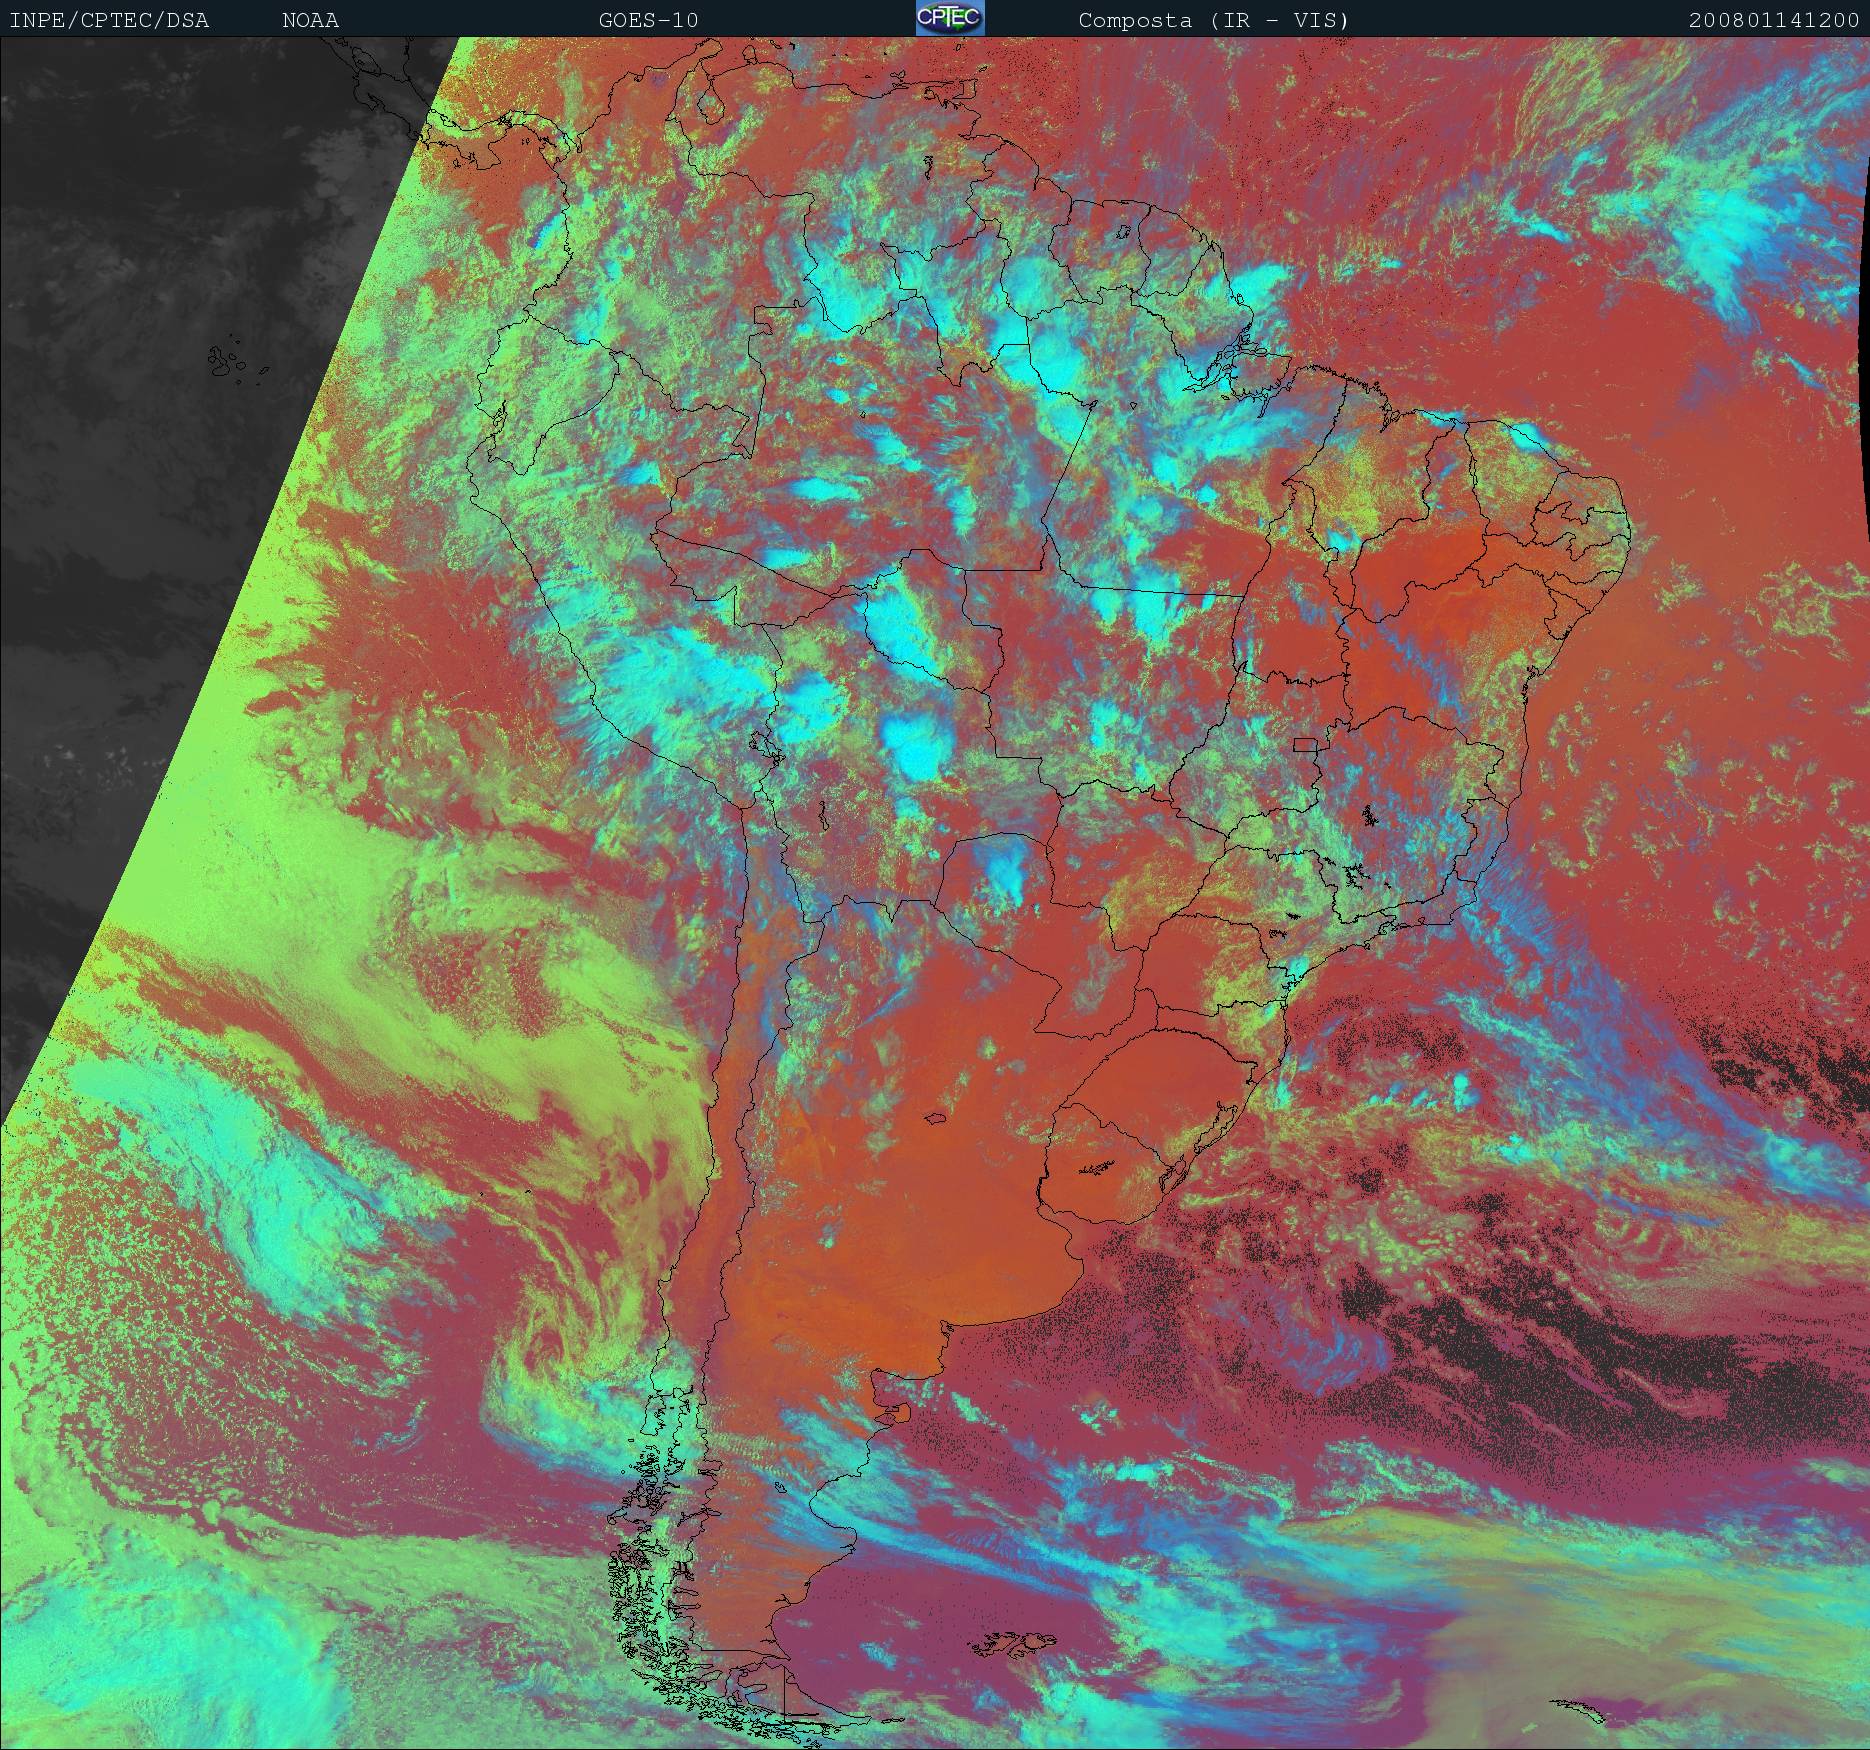Click the CPTEC logo in the header
The width and height of the screenshot is (1870, 1750).
tap(949, 18)
